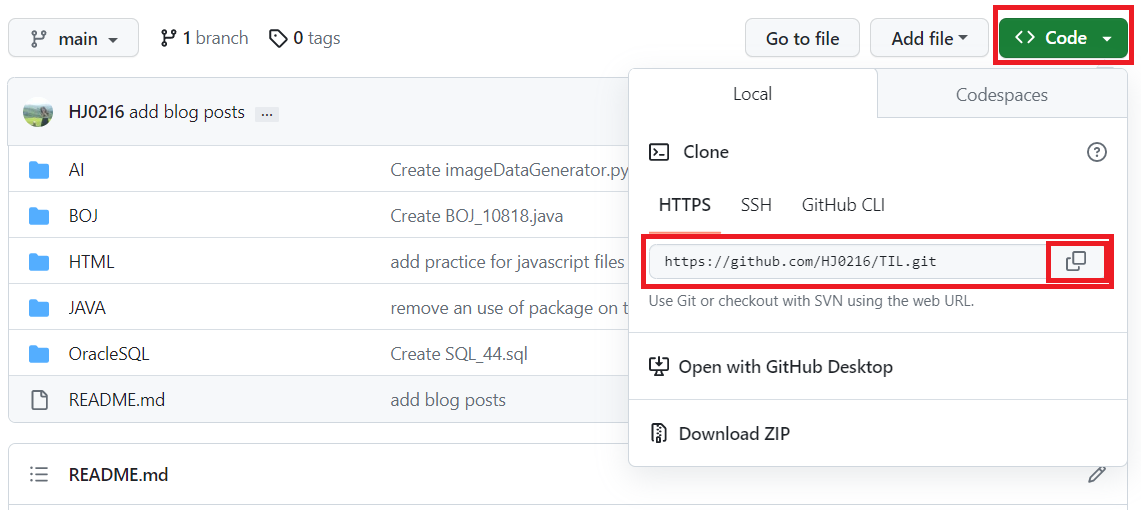This screenshot has height=510, width=1141.
Task: Copy the clone URL to clipboard
Action: click(1076, 261)
